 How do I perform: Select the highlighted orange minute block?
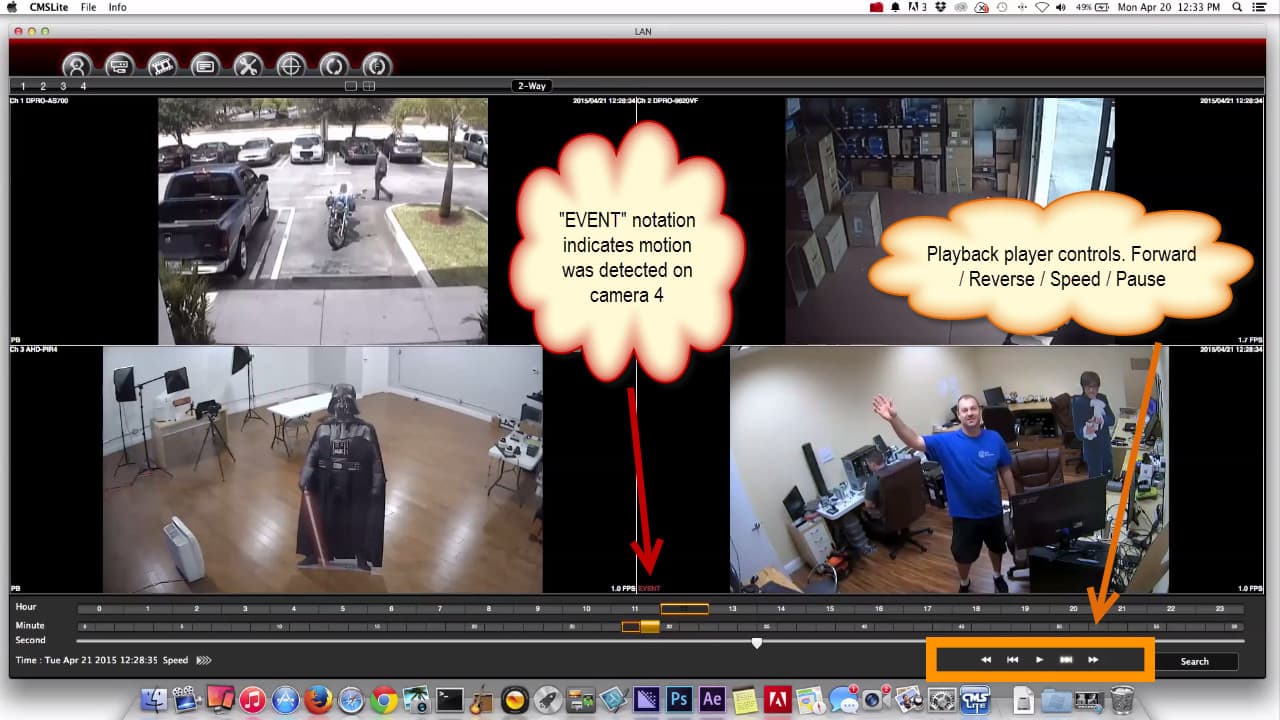click(650, 626)
